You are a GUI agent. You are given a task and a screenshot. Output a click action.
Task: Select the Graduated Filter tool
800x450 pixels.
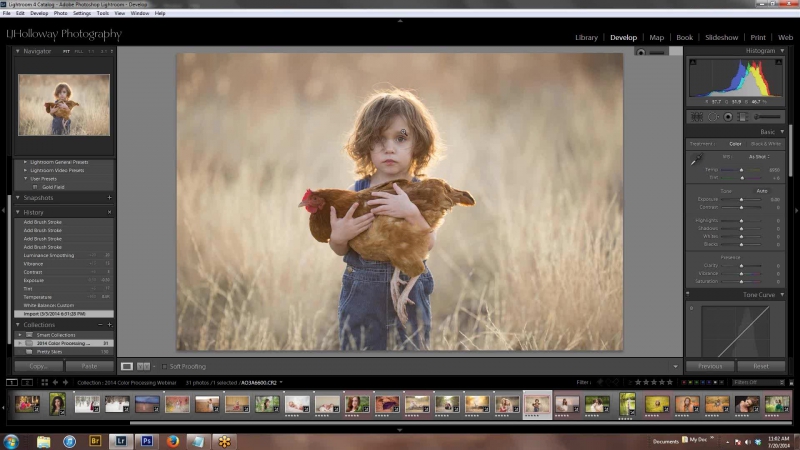click(743, 117)
